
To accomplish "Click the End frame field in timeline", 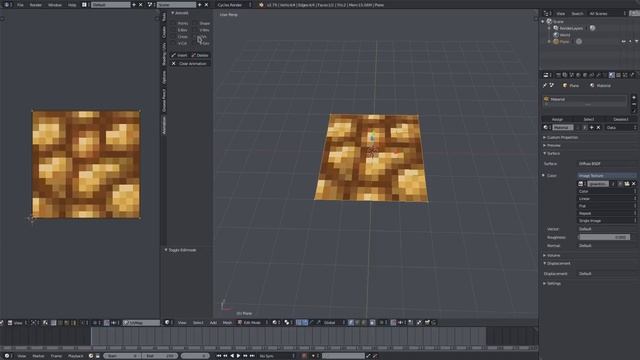I will pos(160,356).
